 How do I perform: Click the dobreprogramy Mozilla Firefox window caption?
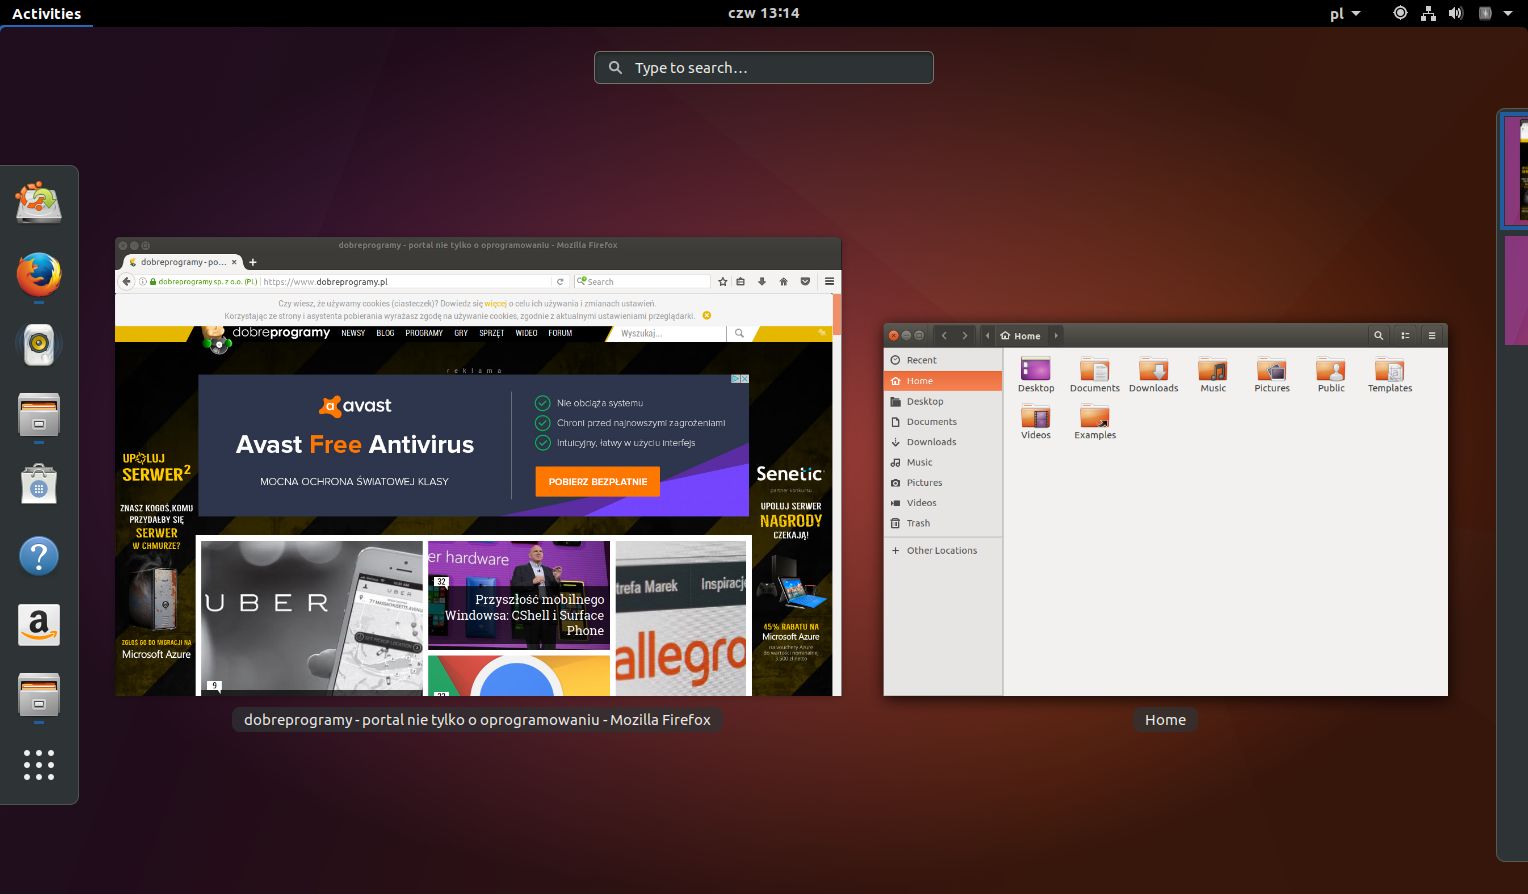pyautogui.click(x=477, y=720)
